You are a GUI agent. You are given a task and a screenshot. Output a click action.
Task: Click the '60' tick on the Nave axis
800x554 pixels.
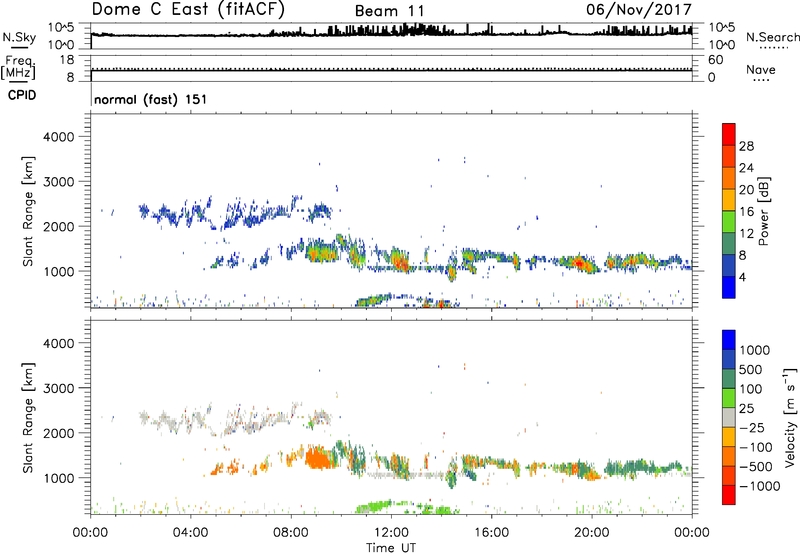tap(715, 60)
